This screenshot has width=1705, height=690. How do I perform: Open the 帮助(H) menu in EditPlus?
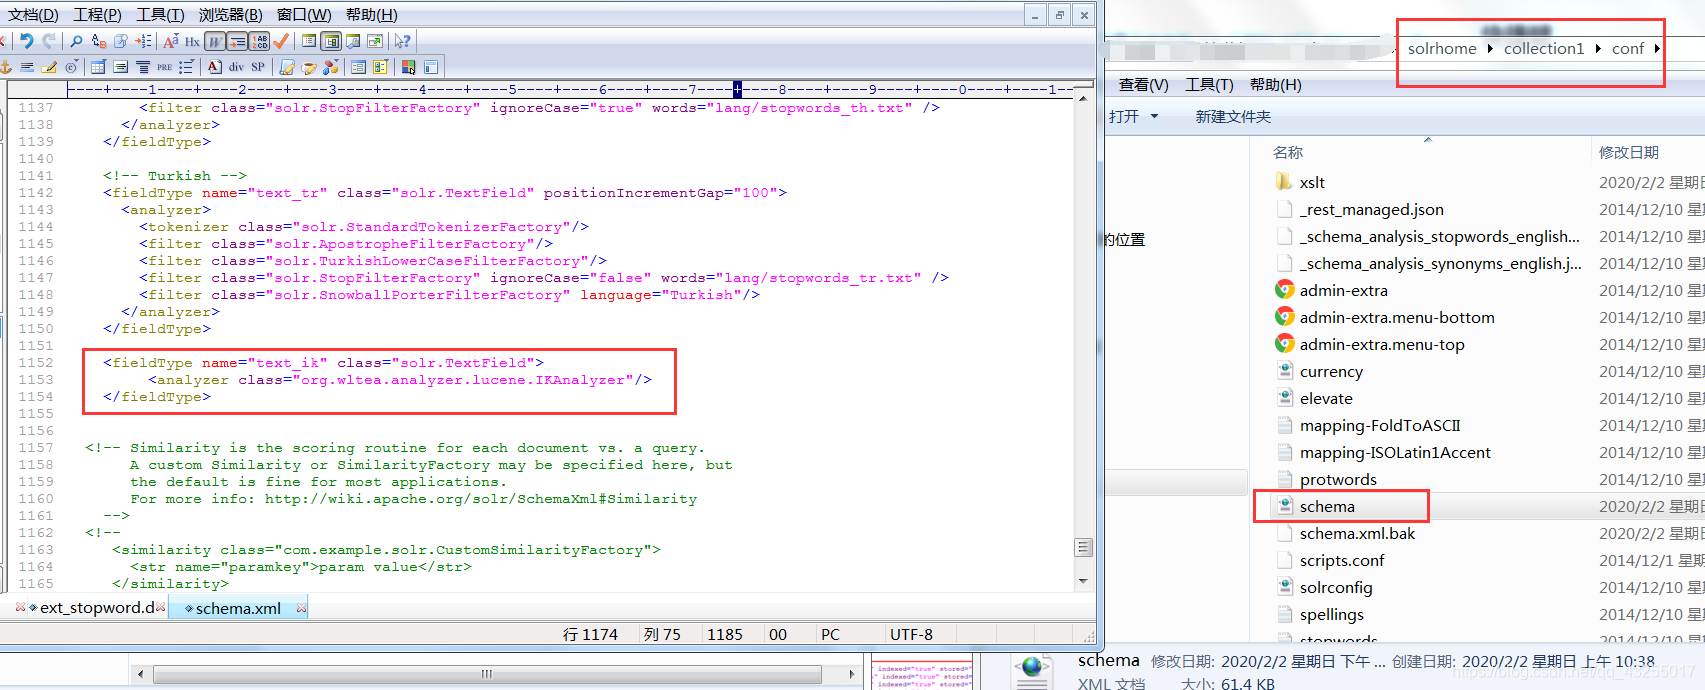pyautogui.click(x=371, y=15)
